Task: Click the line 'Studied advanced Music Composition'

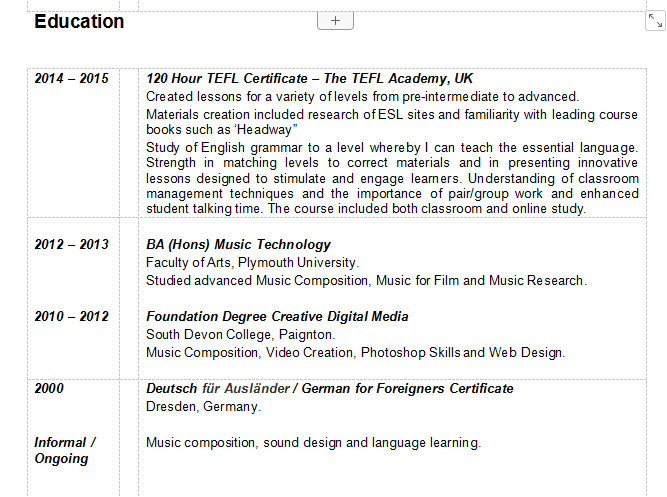Action: point(366,280)
